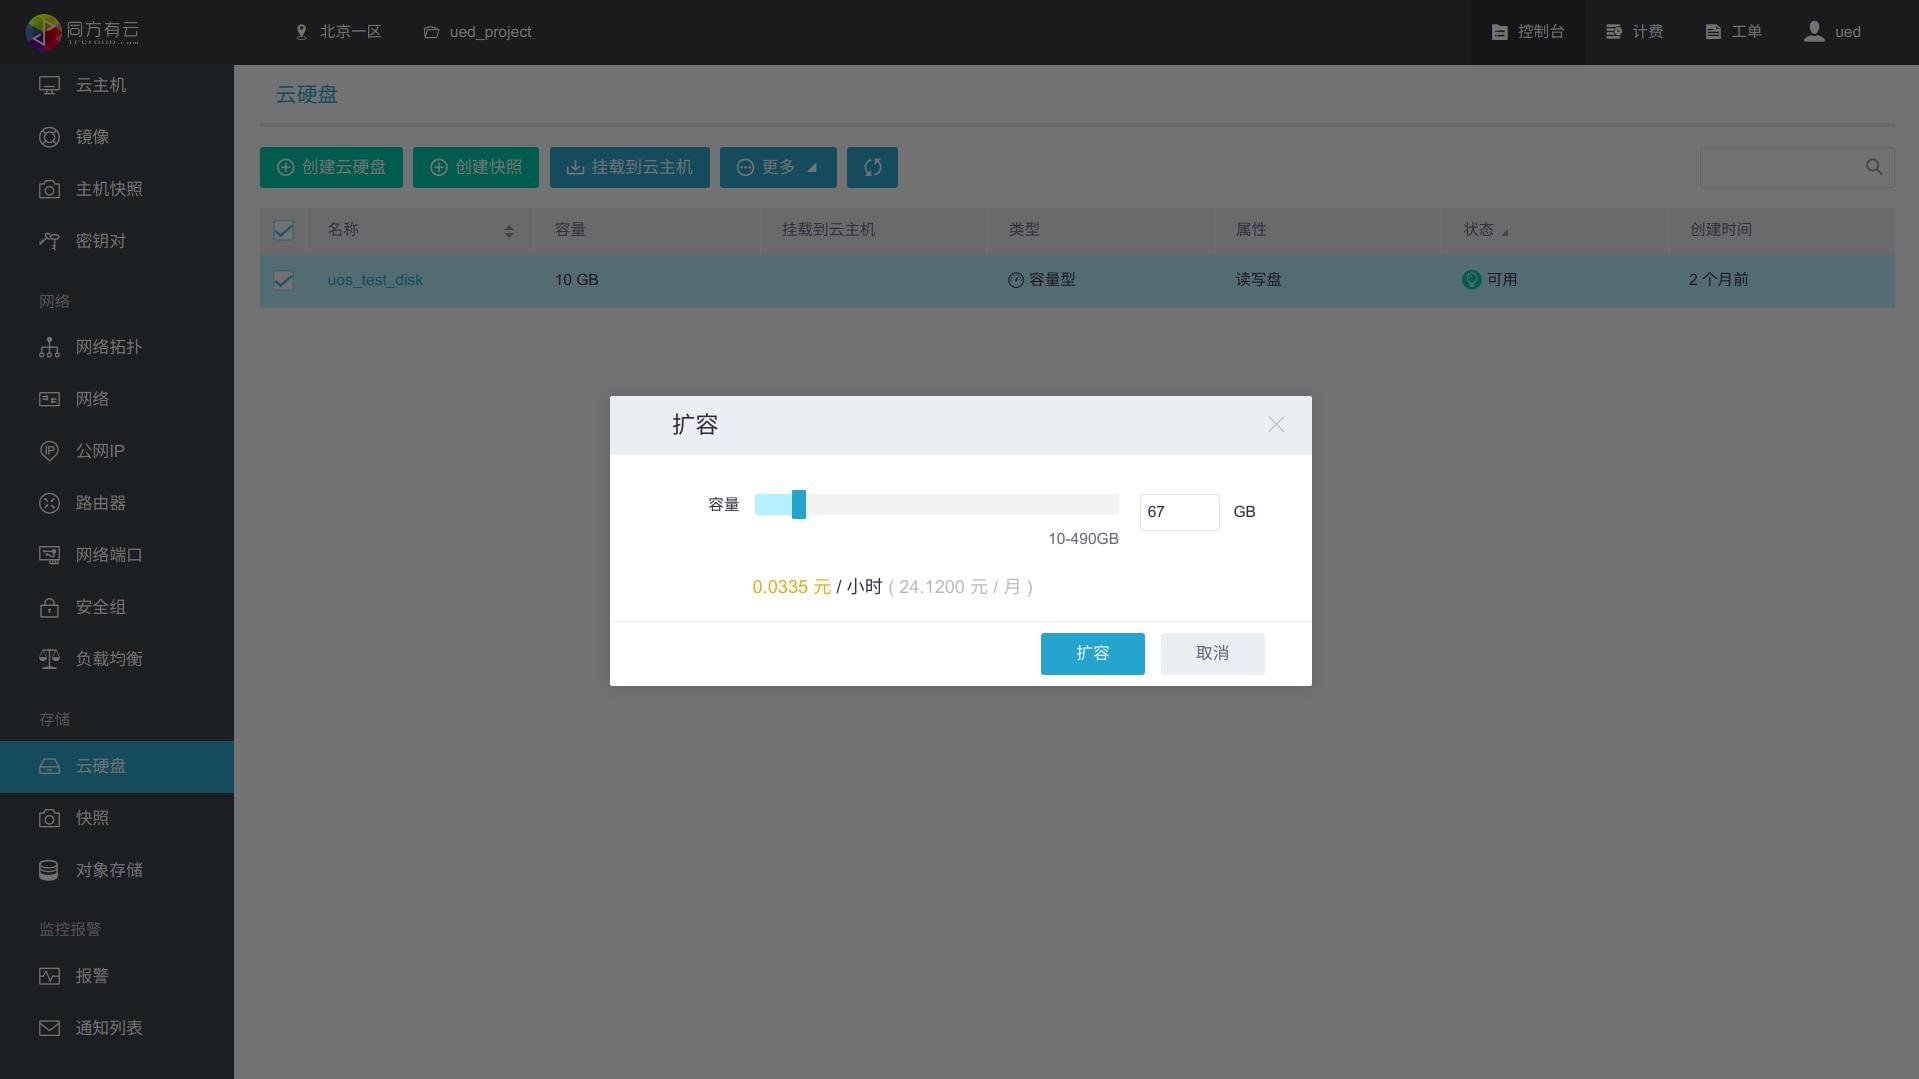1919x1079 pixels.
Task: Uncheck the uos_test_disk row checkbox
Action: (x=283, y=280)
